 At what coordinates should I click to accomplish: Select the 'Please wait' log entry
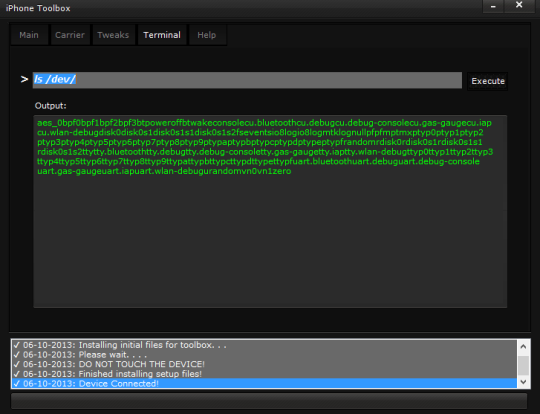pyautogui.click(x=264, y=354)
